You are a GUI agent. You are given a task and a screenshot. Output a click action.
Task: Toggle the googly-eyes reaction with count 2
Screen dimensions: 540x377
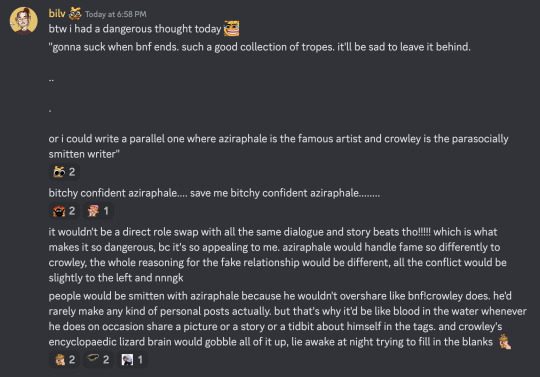pyautogui.click(x=64, y=172)
